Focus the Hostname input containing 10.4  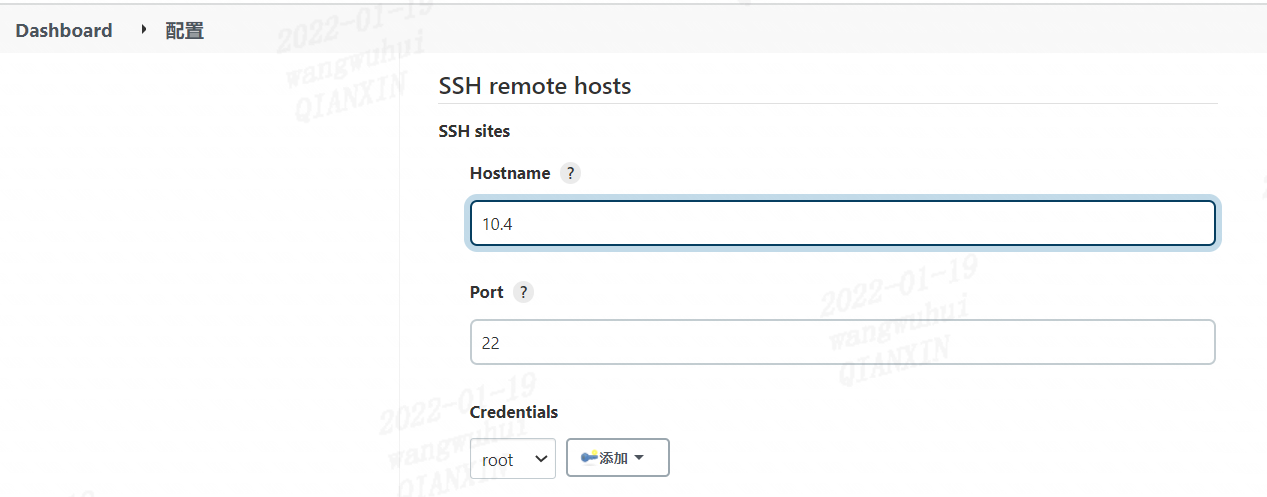click(x=842, y=224)
